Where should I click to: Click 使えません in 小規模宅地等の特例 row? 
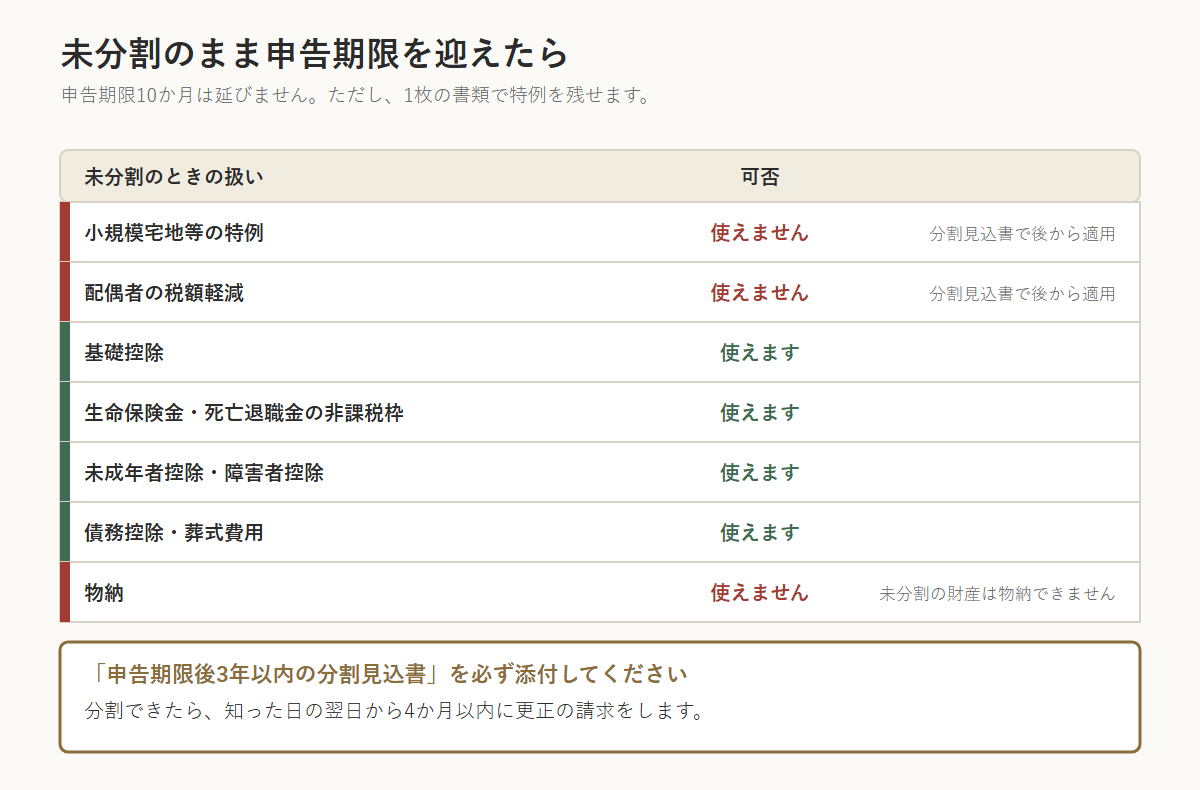click(760, 233)
